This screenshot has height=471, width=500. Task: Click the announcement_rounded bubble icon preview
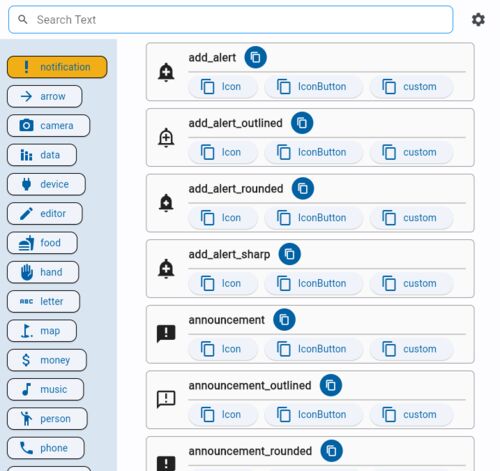click(x=166, y=463)
